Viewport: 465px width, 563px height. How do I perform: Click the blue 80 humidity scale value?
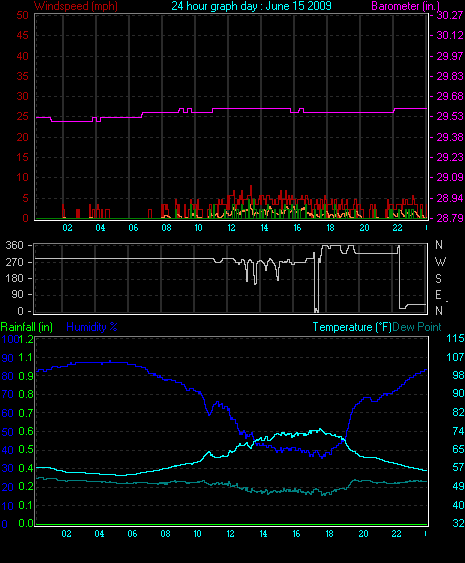8,377
